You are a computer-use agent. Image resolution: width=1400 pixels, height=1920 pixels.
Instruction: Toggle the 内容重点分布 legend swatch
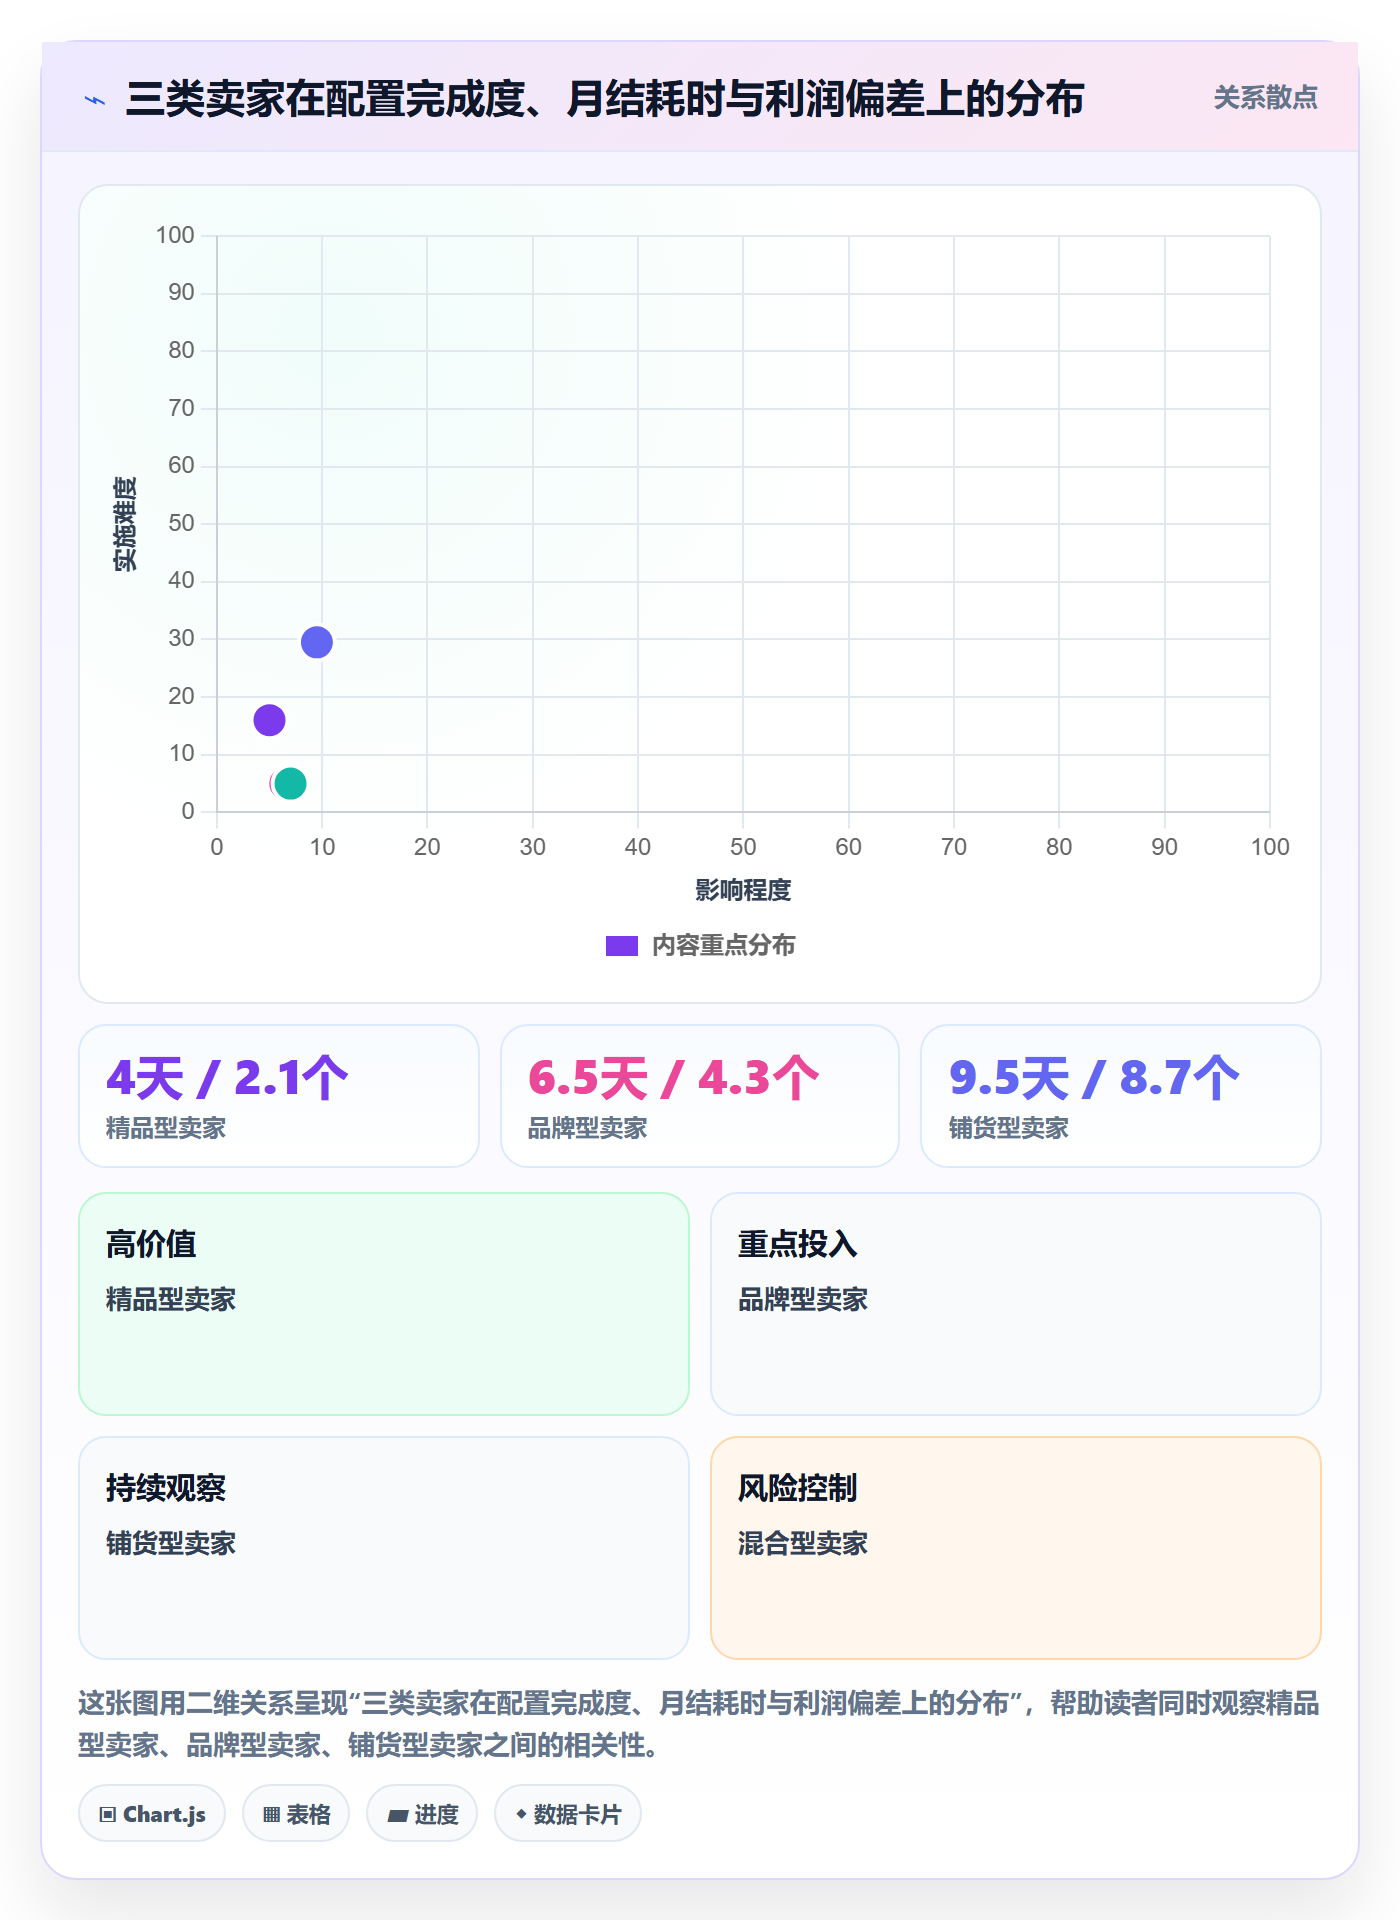pyautogui.click(x=621, y=946)
